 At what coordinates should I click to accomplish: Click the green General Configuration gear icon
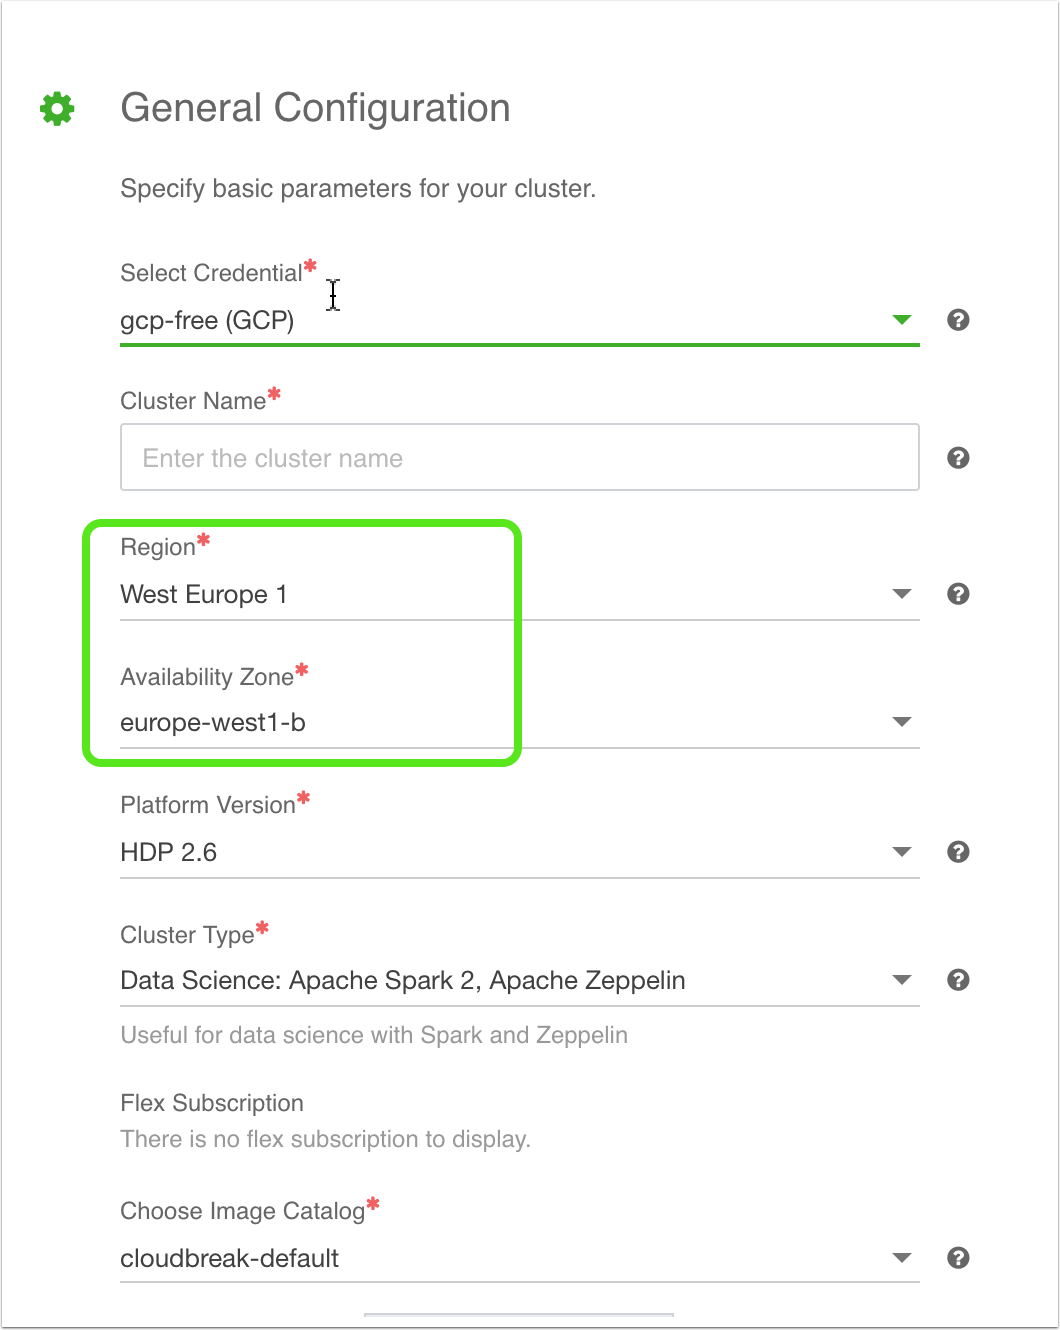pos(56,107)
